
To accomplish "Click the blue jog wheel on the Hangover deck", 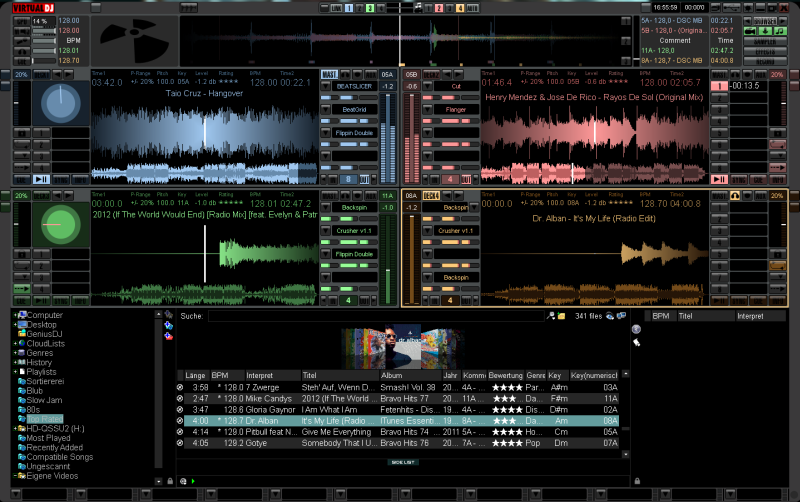I will point(61,103).
